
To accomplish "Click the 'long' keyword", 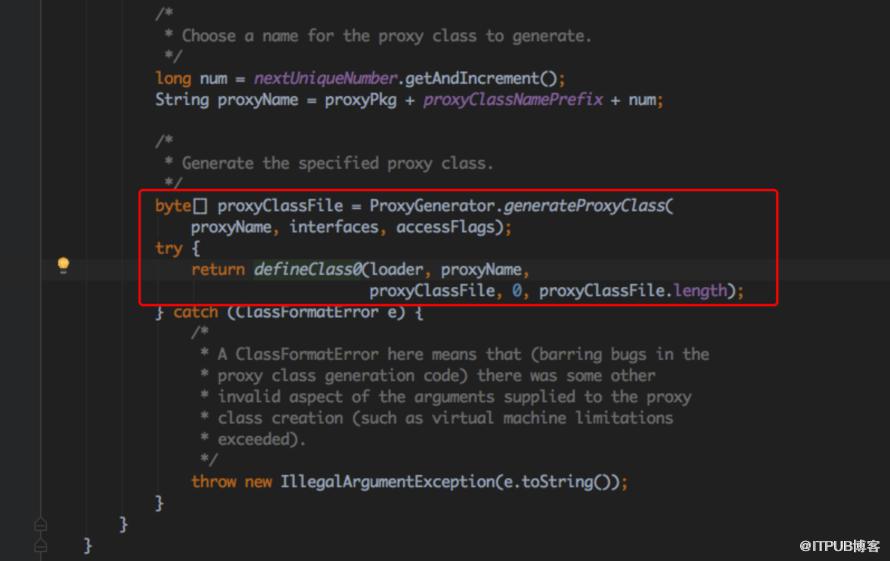I will point(173,78).
